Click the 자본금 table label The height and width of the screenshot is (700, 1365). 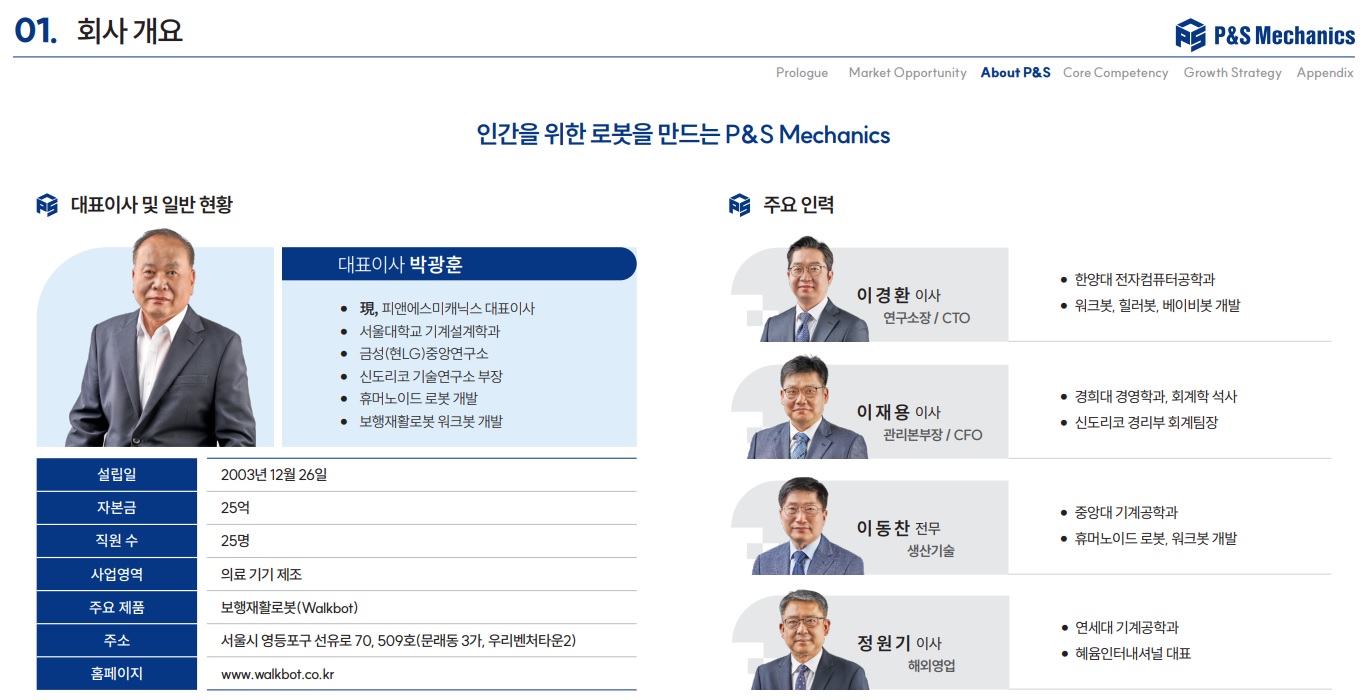[116, 508]
